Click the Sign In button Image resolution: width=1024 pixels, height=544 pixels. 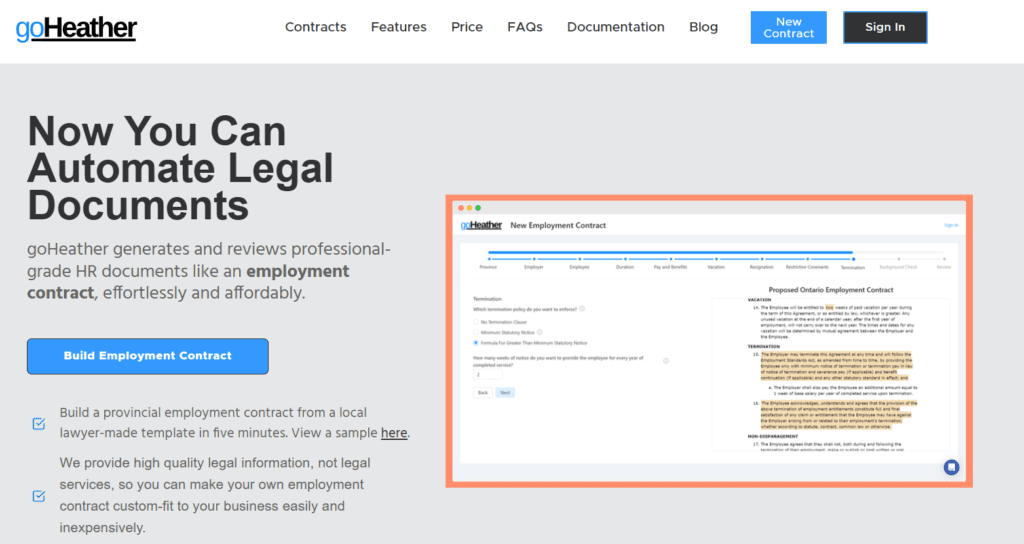point(884,27)
